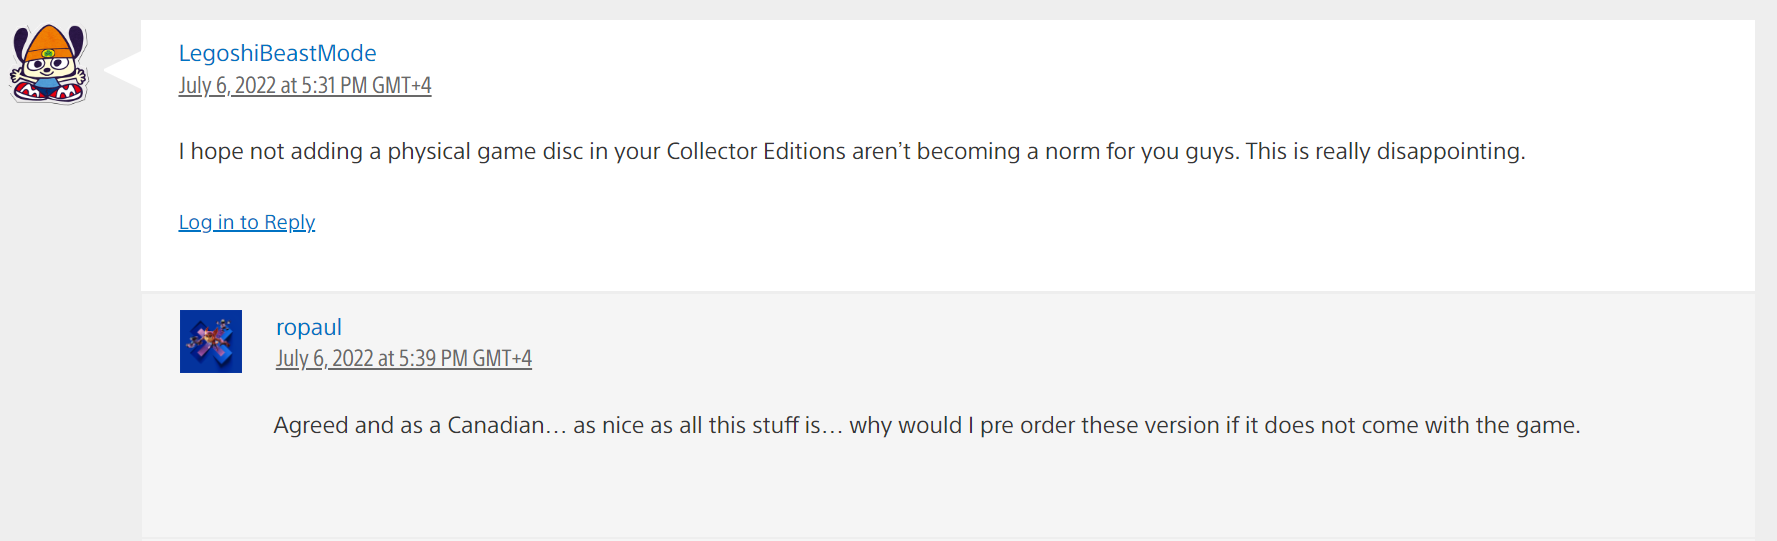Click the words "Collector Editions" in comment
1777x541 pixels.
756,151
